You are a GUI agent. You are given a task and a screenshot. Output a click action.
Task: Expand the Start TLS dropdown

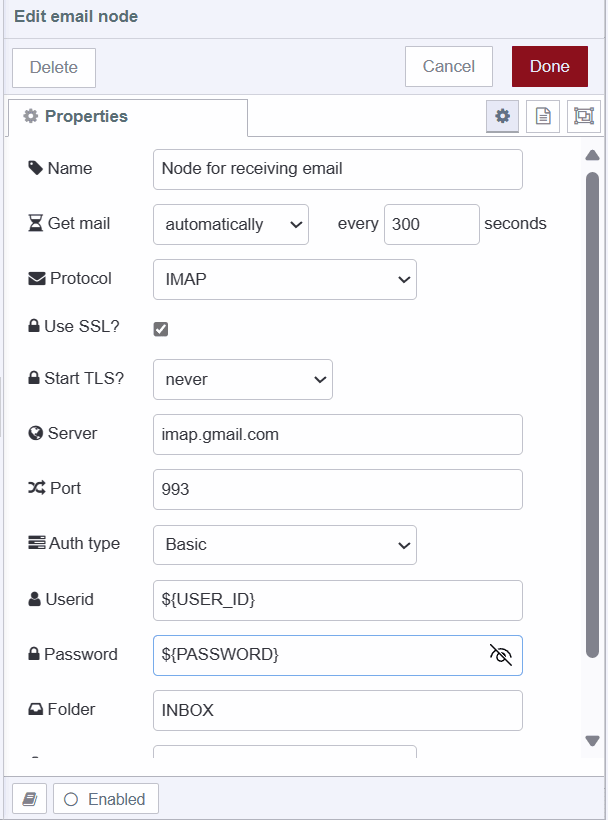tap(242, 379)
